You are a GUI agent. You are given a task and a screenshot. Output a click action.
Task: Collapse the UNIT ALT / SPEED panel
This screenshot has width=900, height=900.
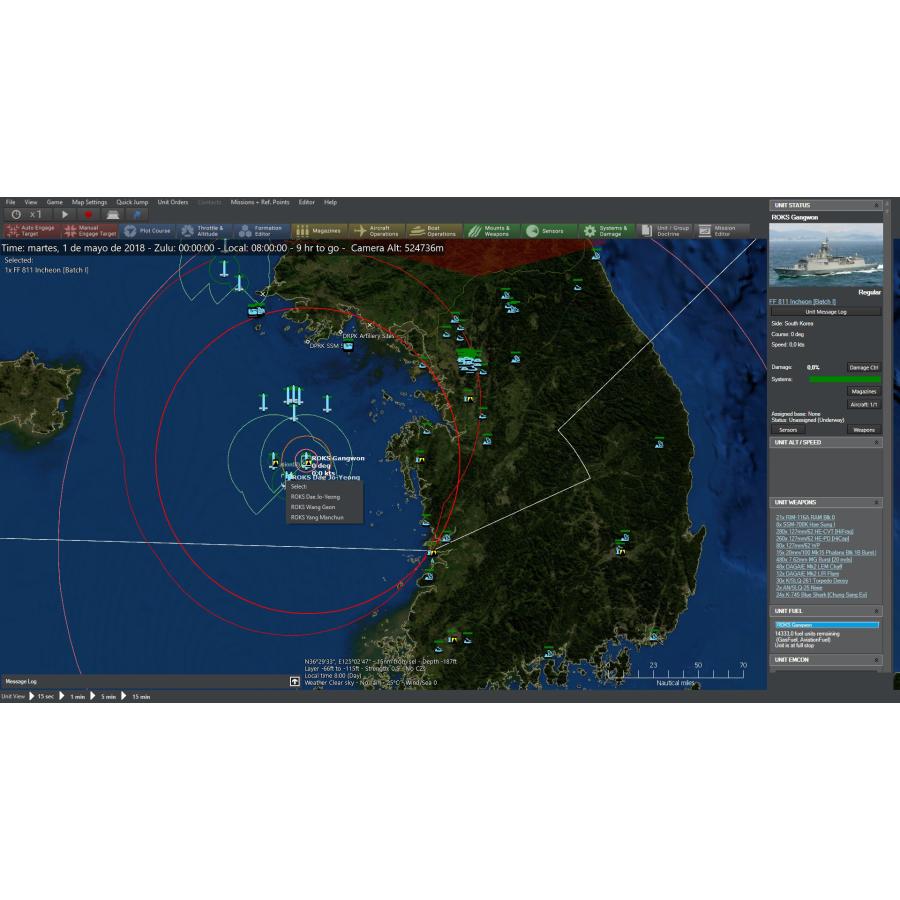click(876, 442)
